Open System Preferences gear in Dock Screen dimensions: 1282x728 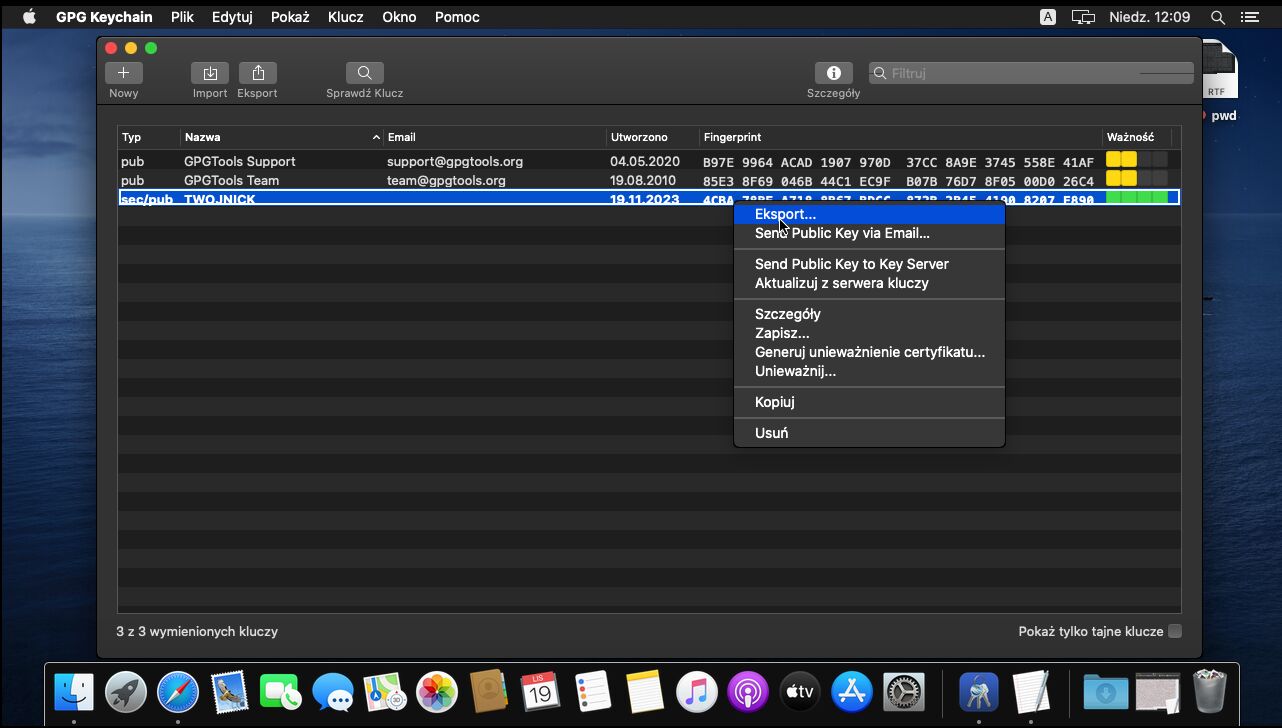tap(905, 692)
